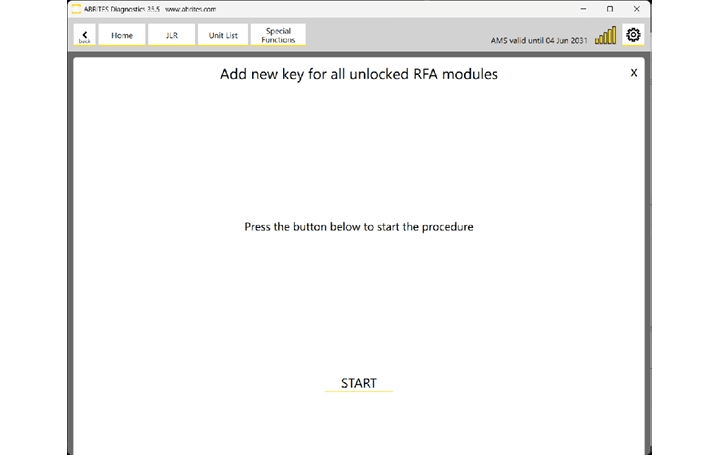719x455 pixels.
Task: Click the ABRITES logo in title bar
Action: coord(76,9)
